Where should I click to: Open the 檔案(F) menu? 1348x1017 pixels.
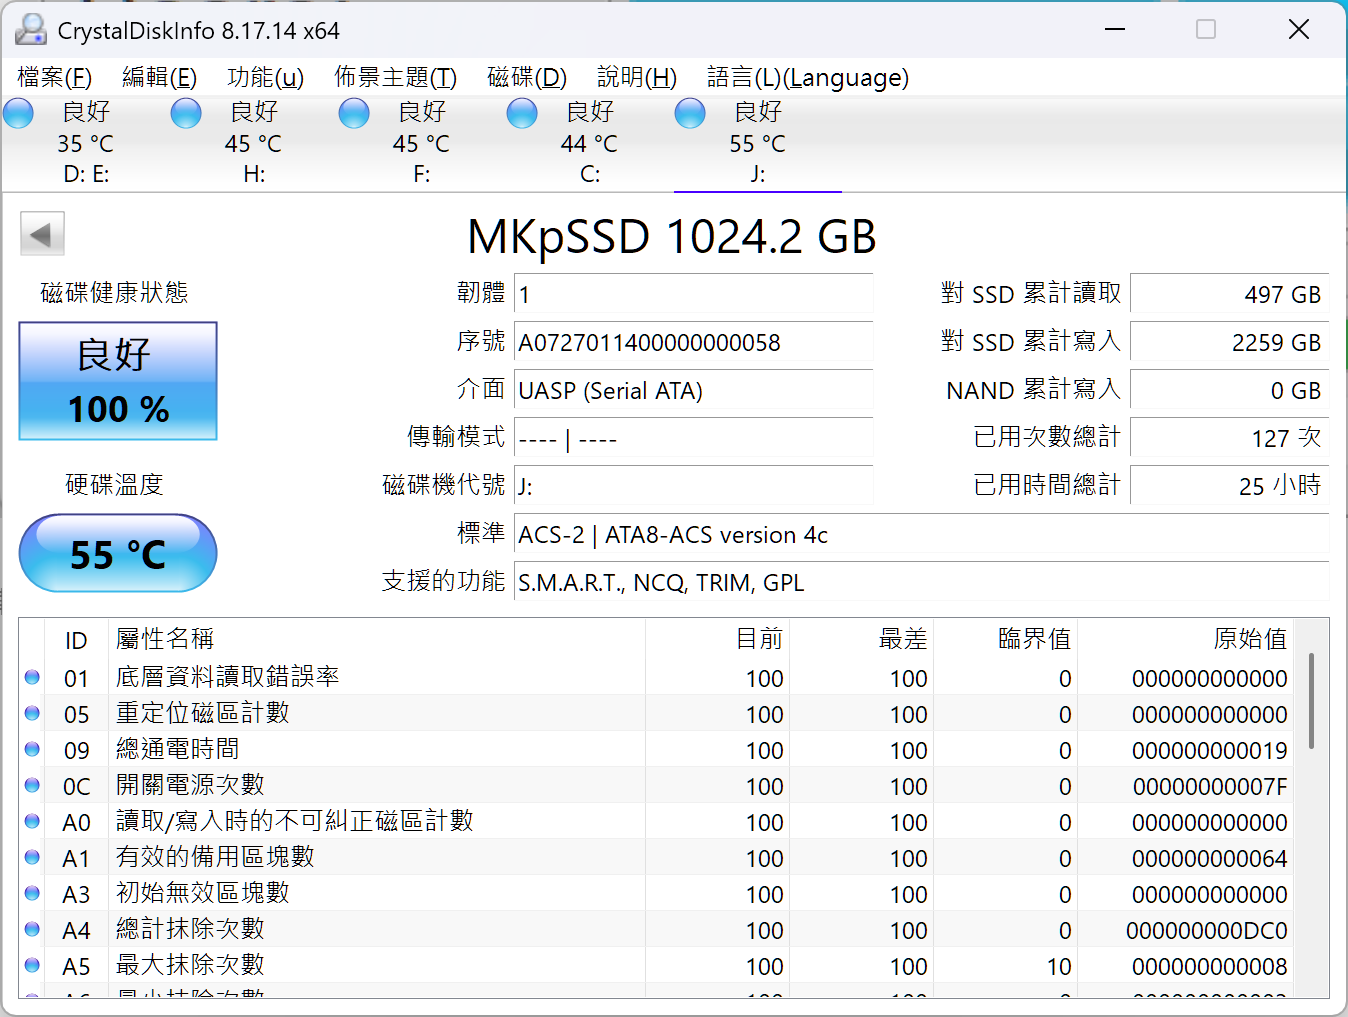click(x=55, y=78)
